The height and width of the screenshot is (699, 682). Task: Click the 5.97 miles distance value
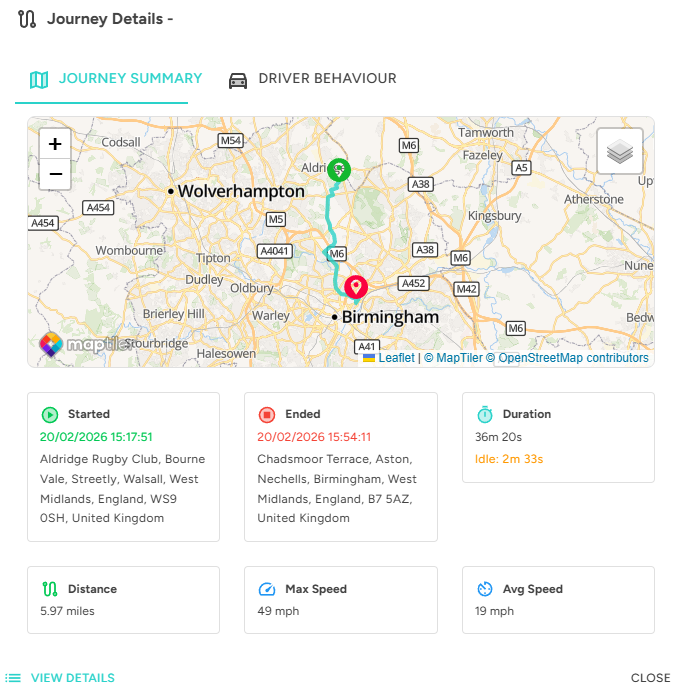(x=67, y=611)
